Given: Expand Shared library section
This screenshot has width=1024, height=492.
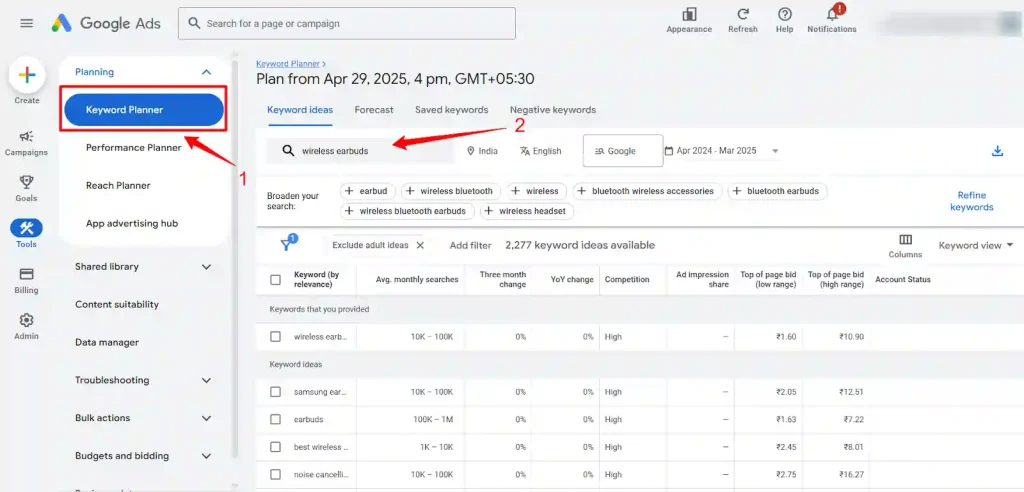Looking at the screenshot, I should [x=206, y=267].
